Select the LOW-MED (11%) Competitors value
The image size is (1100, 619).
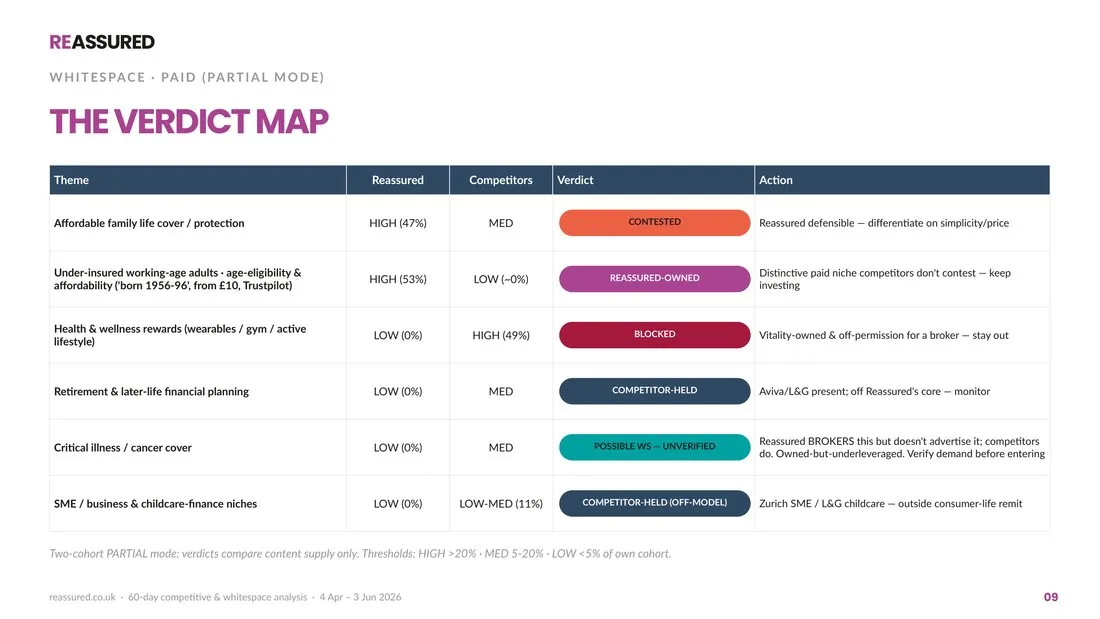[x=501, y=504]
